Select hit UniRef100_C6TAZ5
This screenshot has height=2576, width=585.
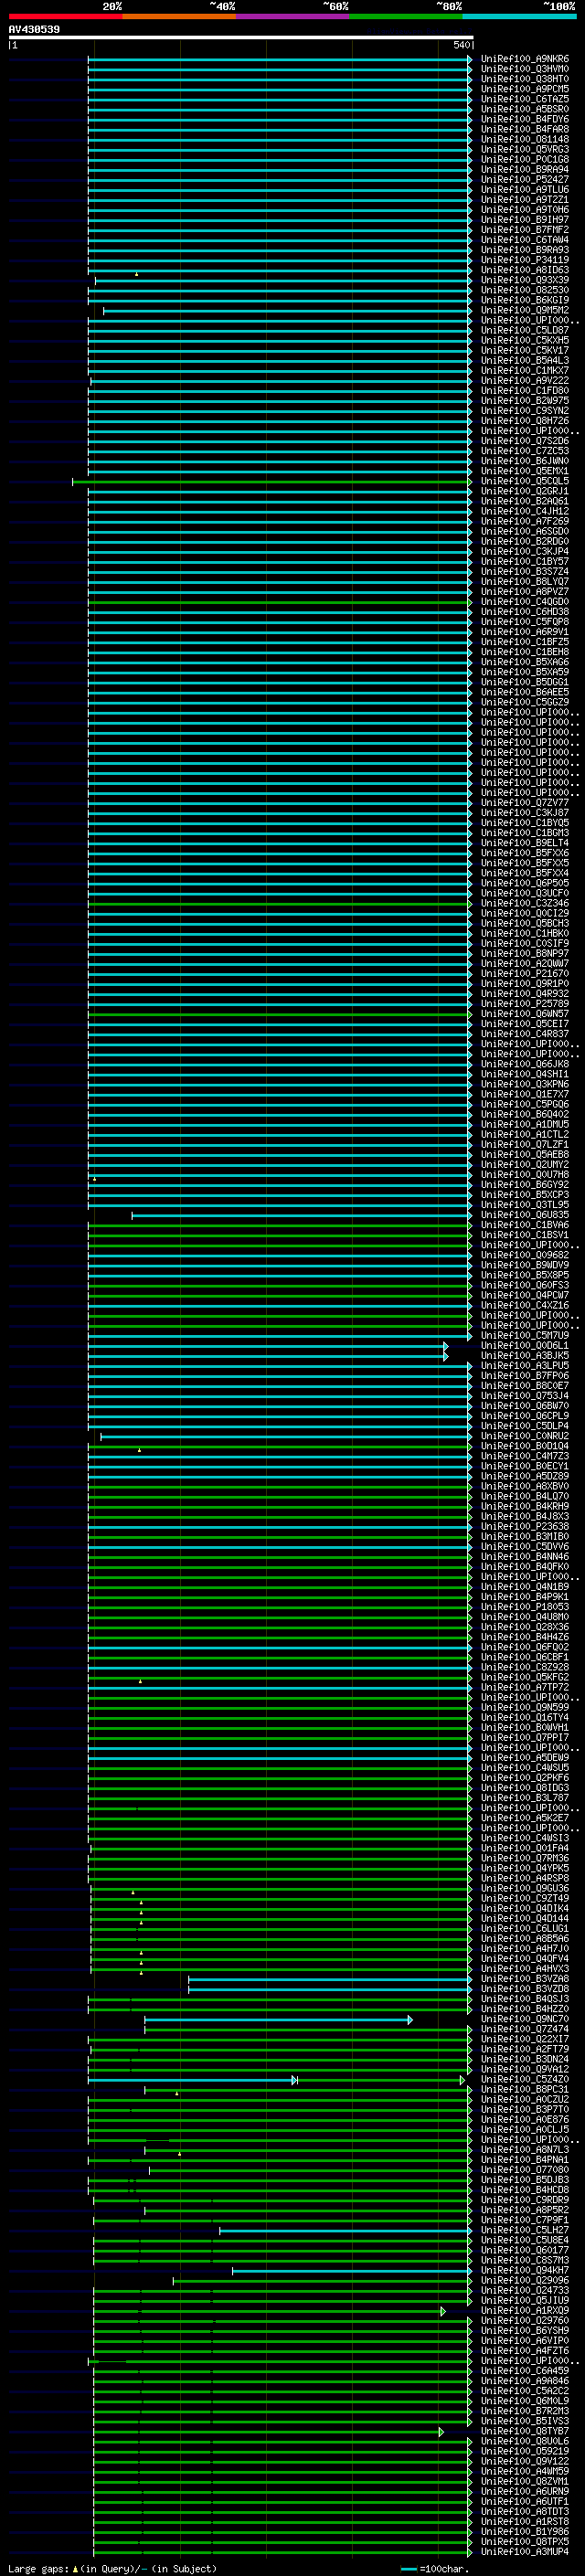tap(525, 99)
